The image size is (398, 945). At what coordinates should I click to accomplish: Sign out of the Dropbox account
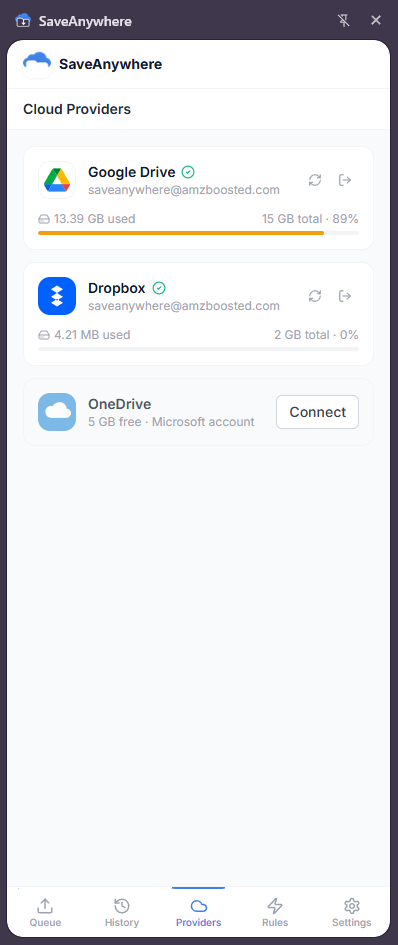tap(345, 296)
